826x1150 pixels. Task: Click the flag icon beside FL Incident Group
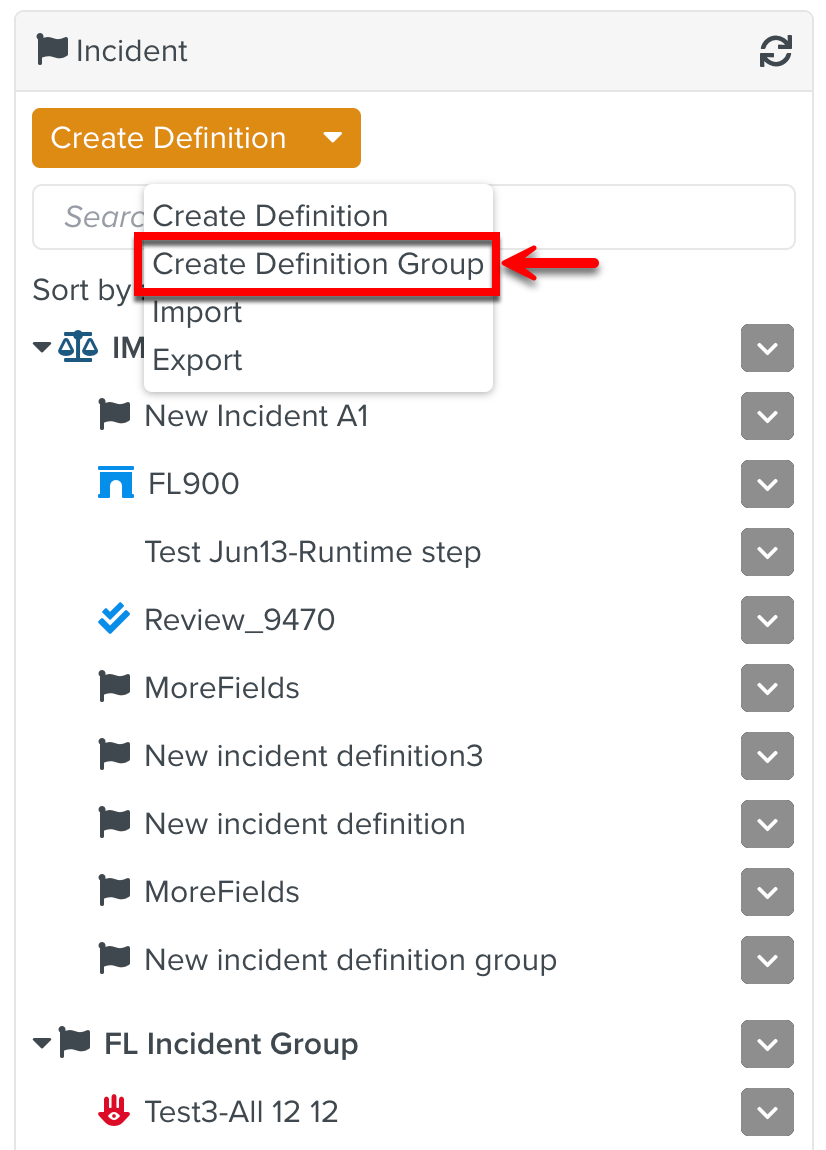click(78, 1044)
